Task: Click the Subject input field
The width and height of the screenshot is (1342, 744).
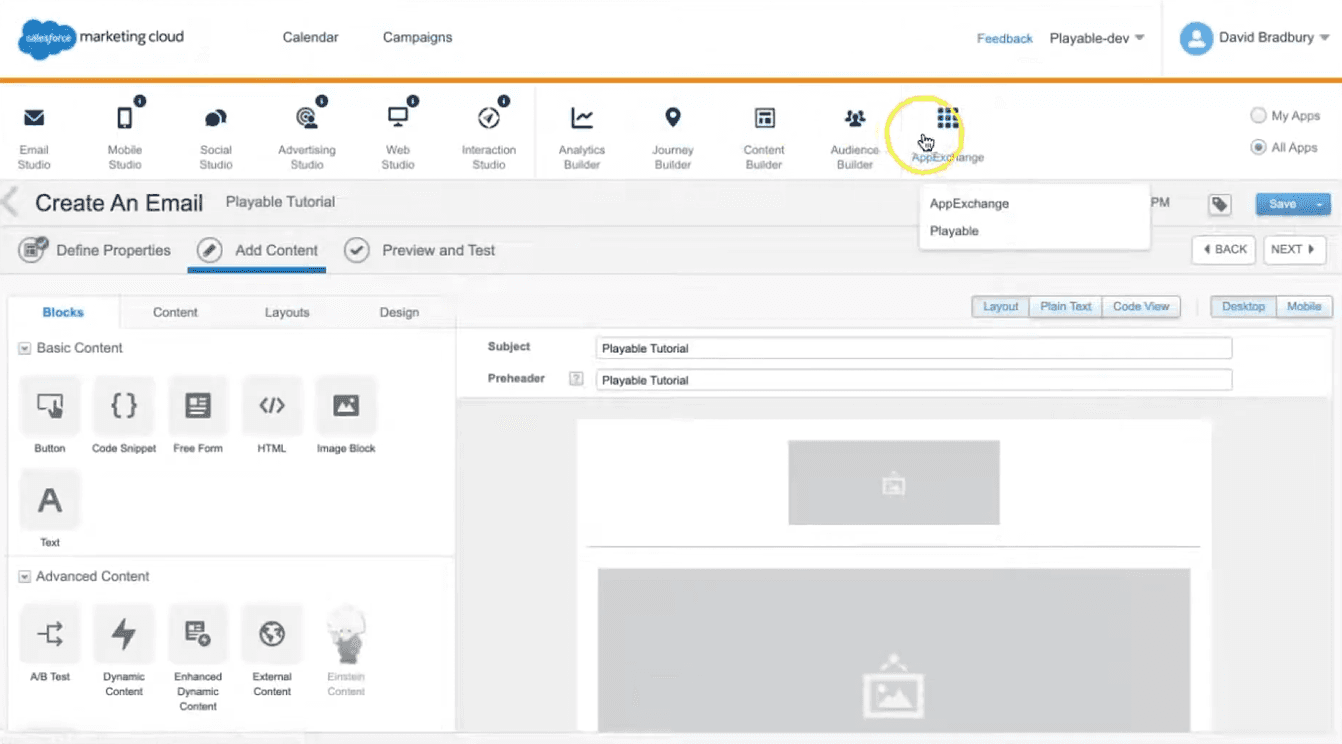Action: pyautogui.click(x=914, y=348)
